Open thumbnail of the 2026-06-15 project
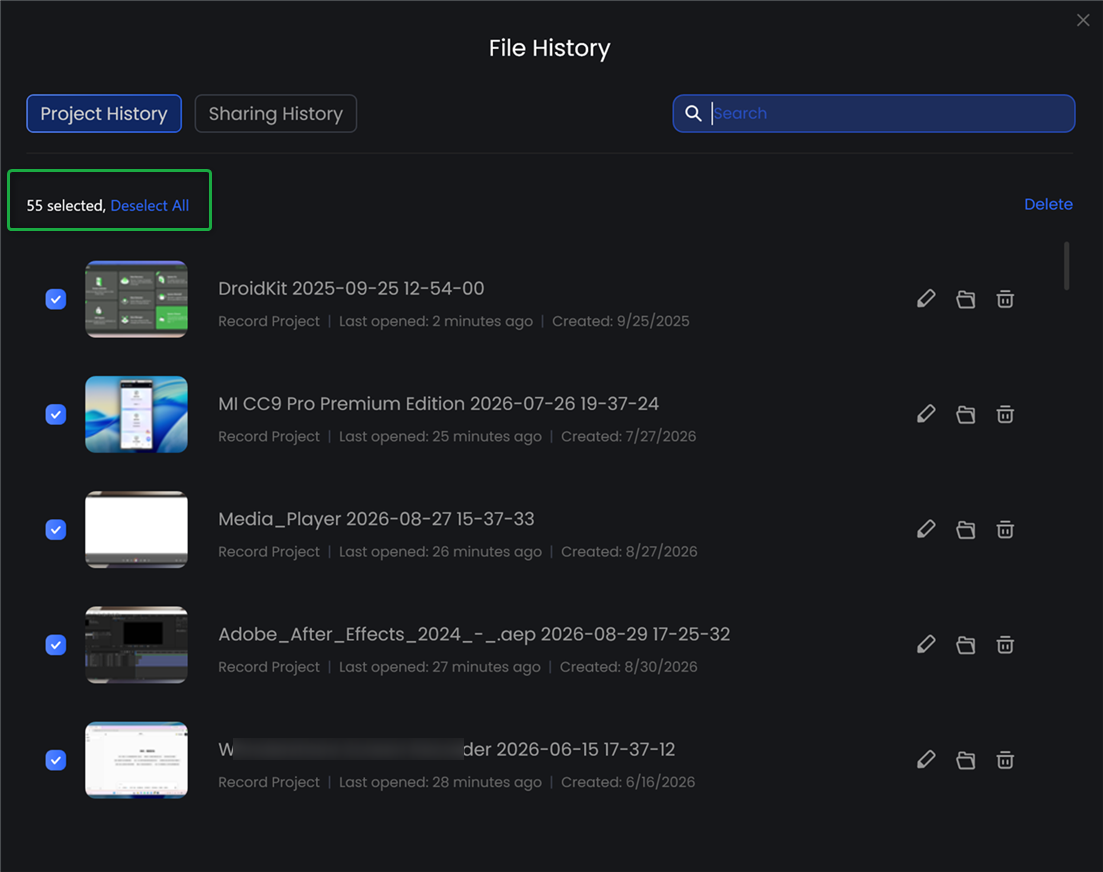Screen dimensions: 1103x872 point(136,760)
